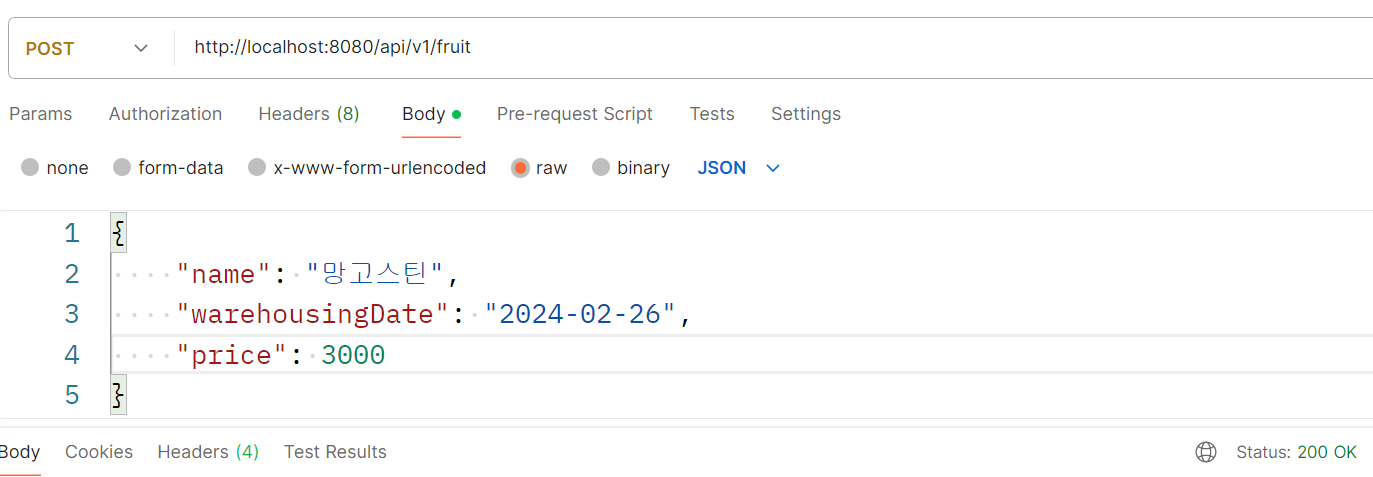
Task: Open request Headers (8) tab
Action: (308, 114)
